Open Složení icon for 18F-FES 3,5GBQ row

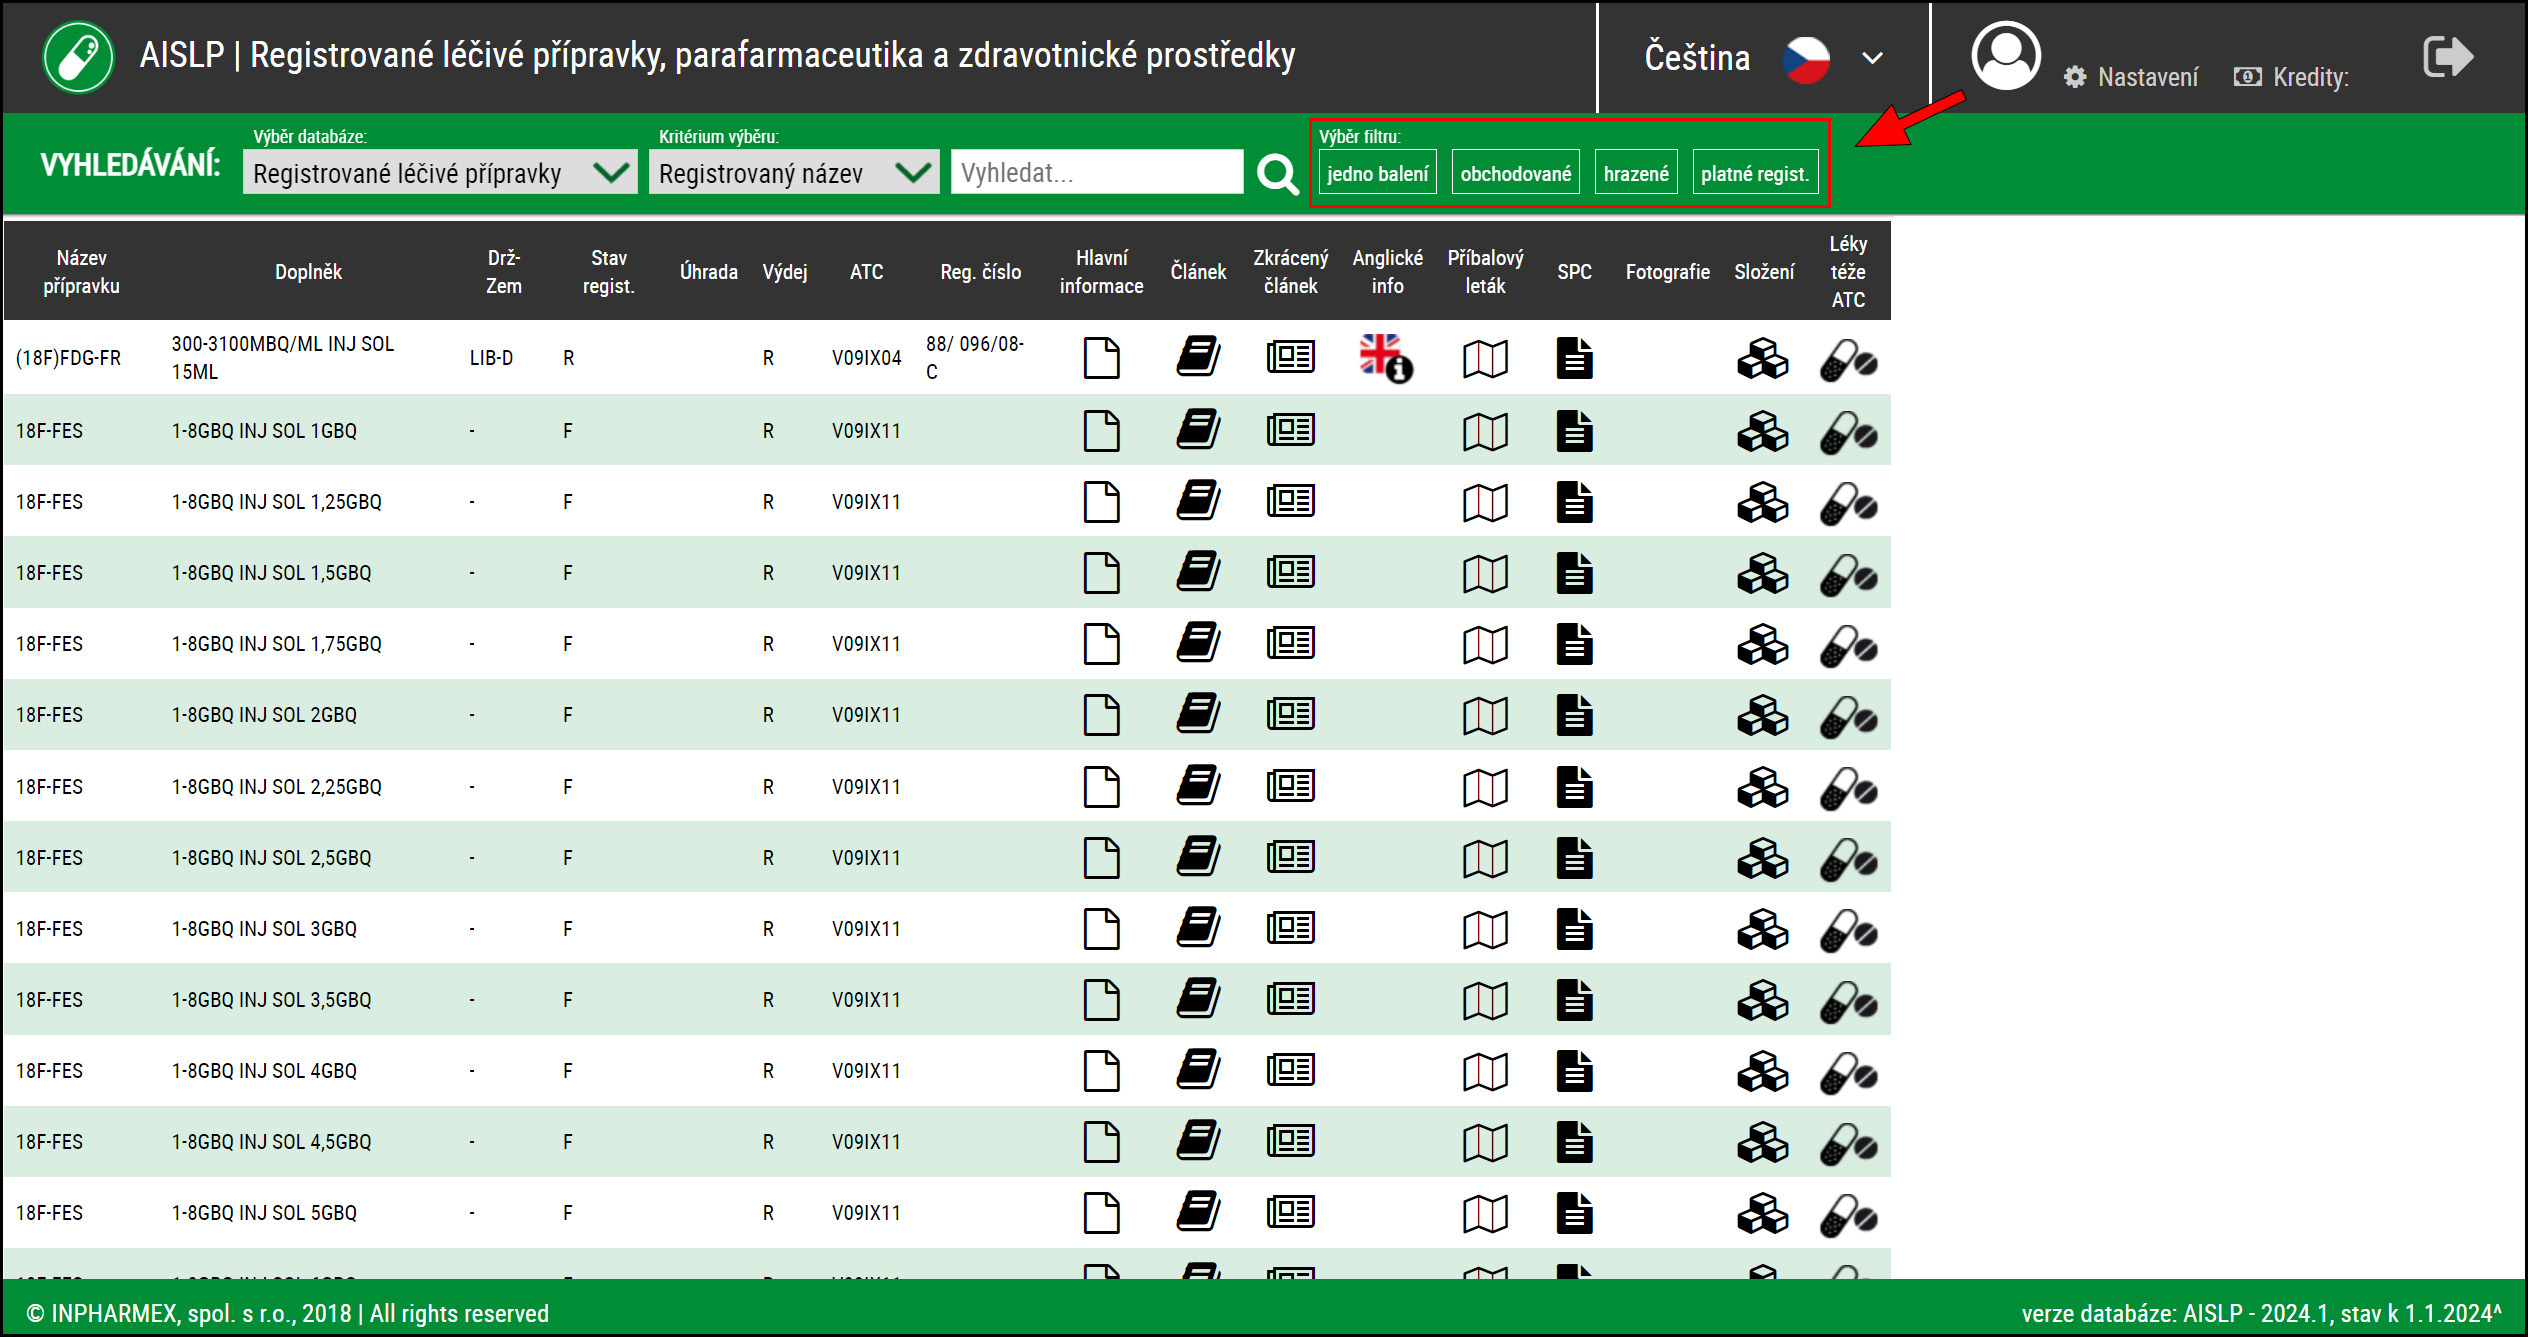click(1762, 1000)
